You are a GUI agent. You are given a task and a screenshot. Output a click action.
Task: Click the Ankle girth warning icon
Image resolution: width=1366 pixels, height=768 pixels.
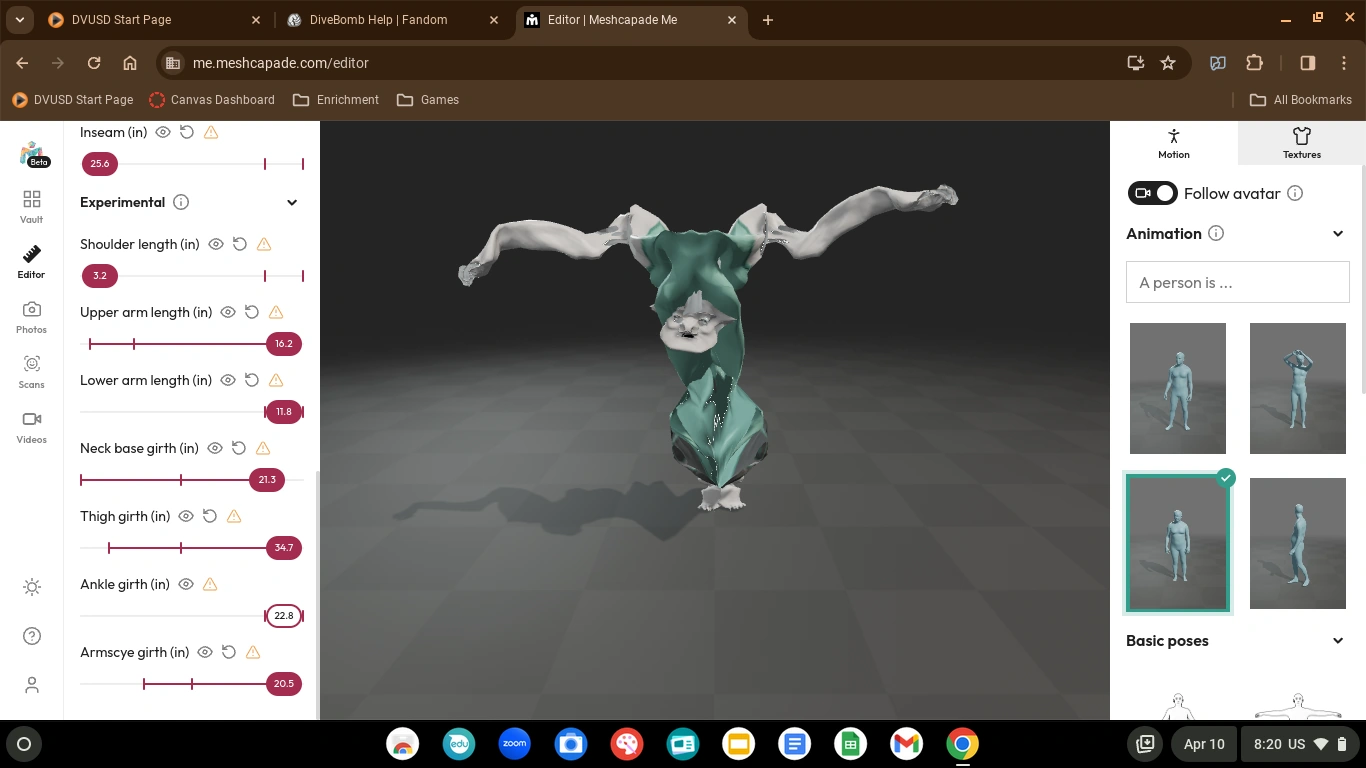coord(210,584)
